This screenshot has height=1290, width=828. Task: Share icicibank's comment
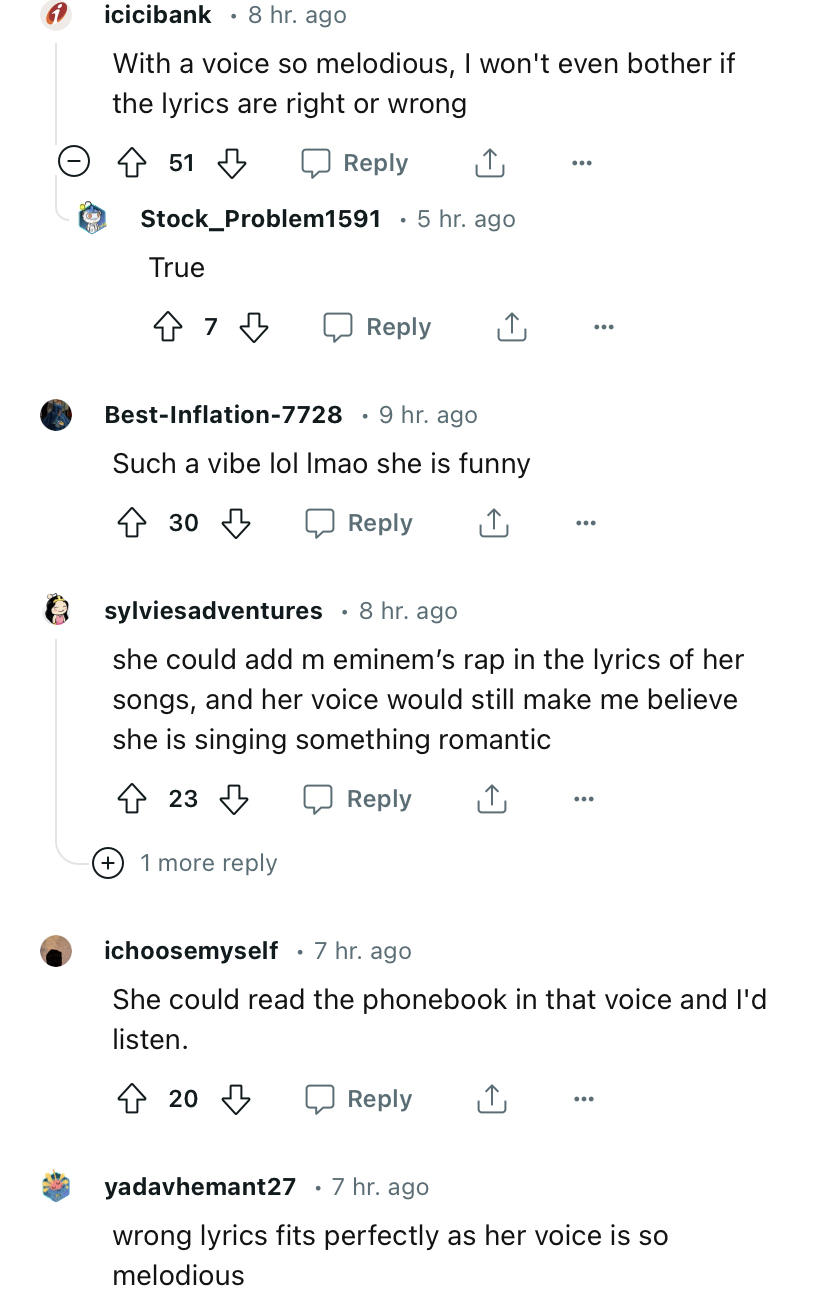pyautogui.click(x=489, y=163)
